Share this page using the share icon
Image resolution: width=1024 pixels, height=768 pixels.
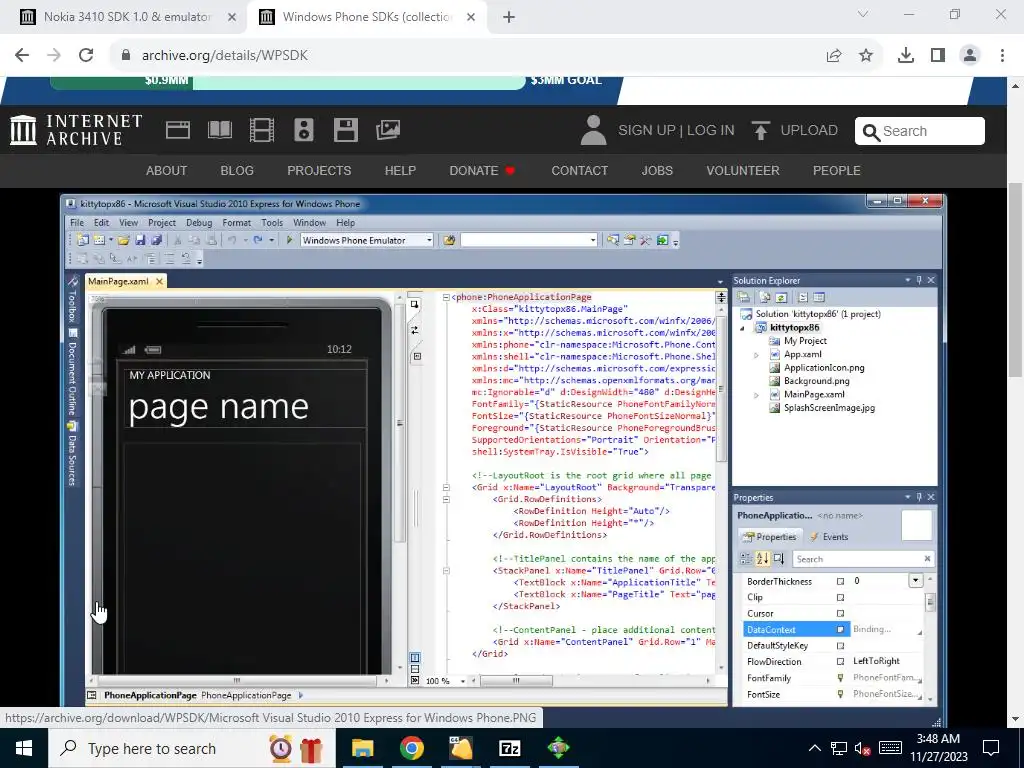(834, 56)
